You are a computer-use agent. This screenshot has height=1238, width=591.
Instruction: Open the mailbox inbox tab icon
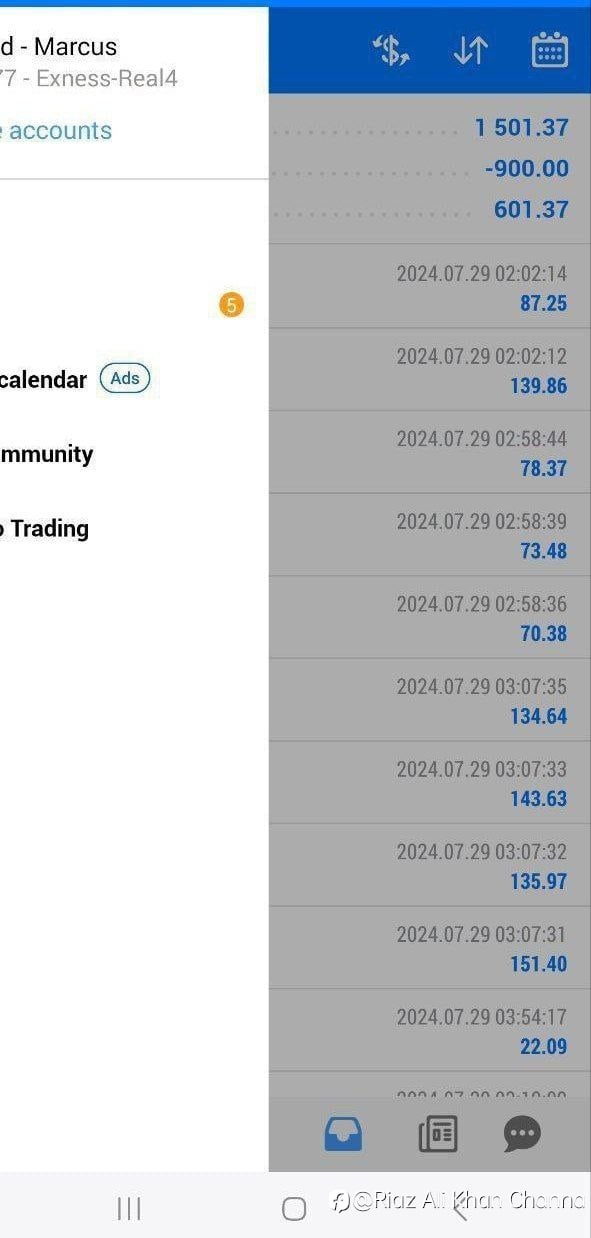343,1134
